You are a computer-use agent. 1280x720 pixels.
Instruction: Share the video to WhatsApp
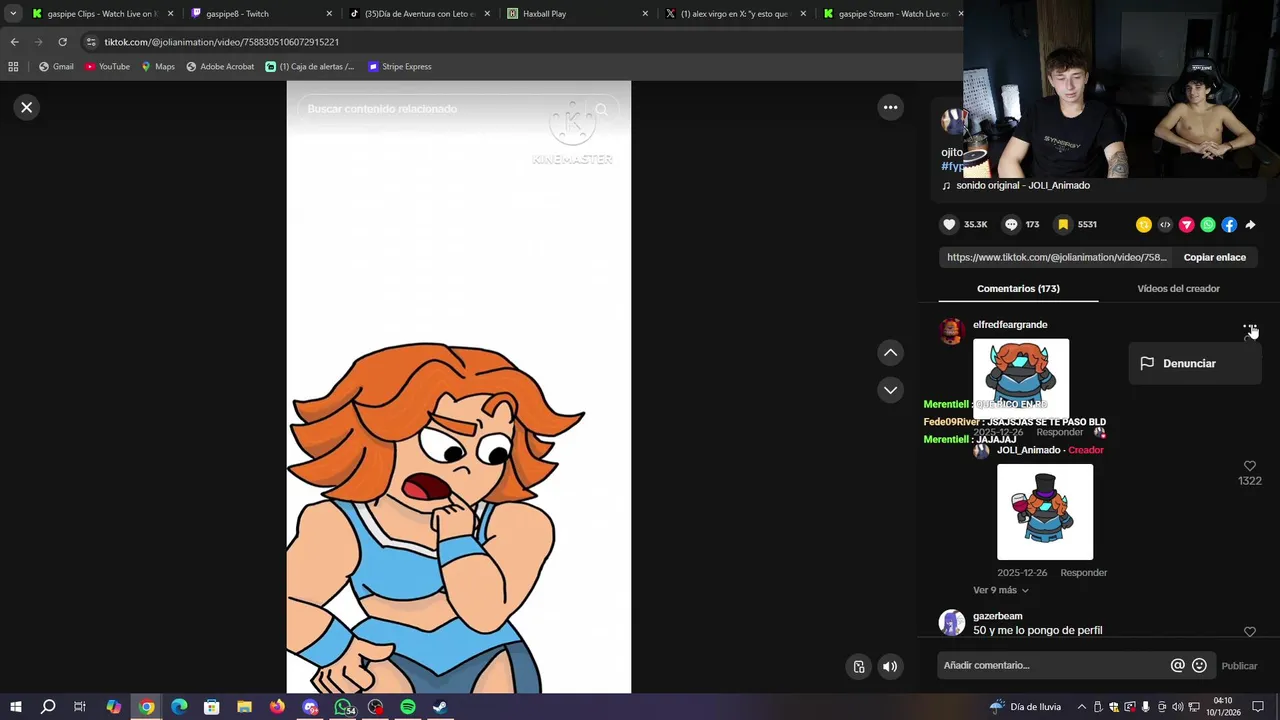(x=1208, y=225)
